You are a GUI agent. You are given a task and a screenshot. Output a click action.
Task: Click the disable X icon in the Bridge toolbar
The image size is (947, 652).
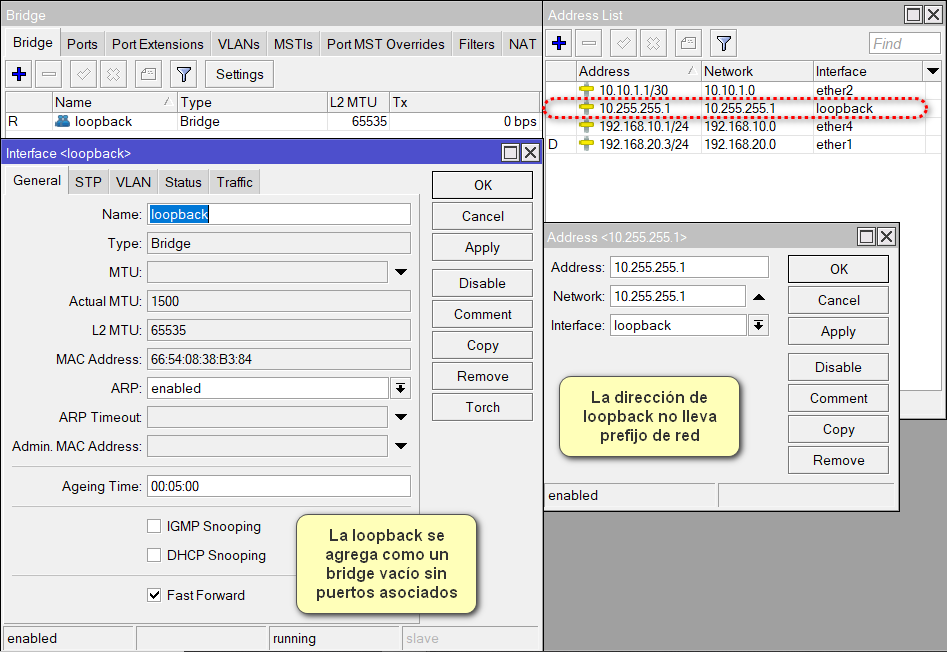click(113, 74)
